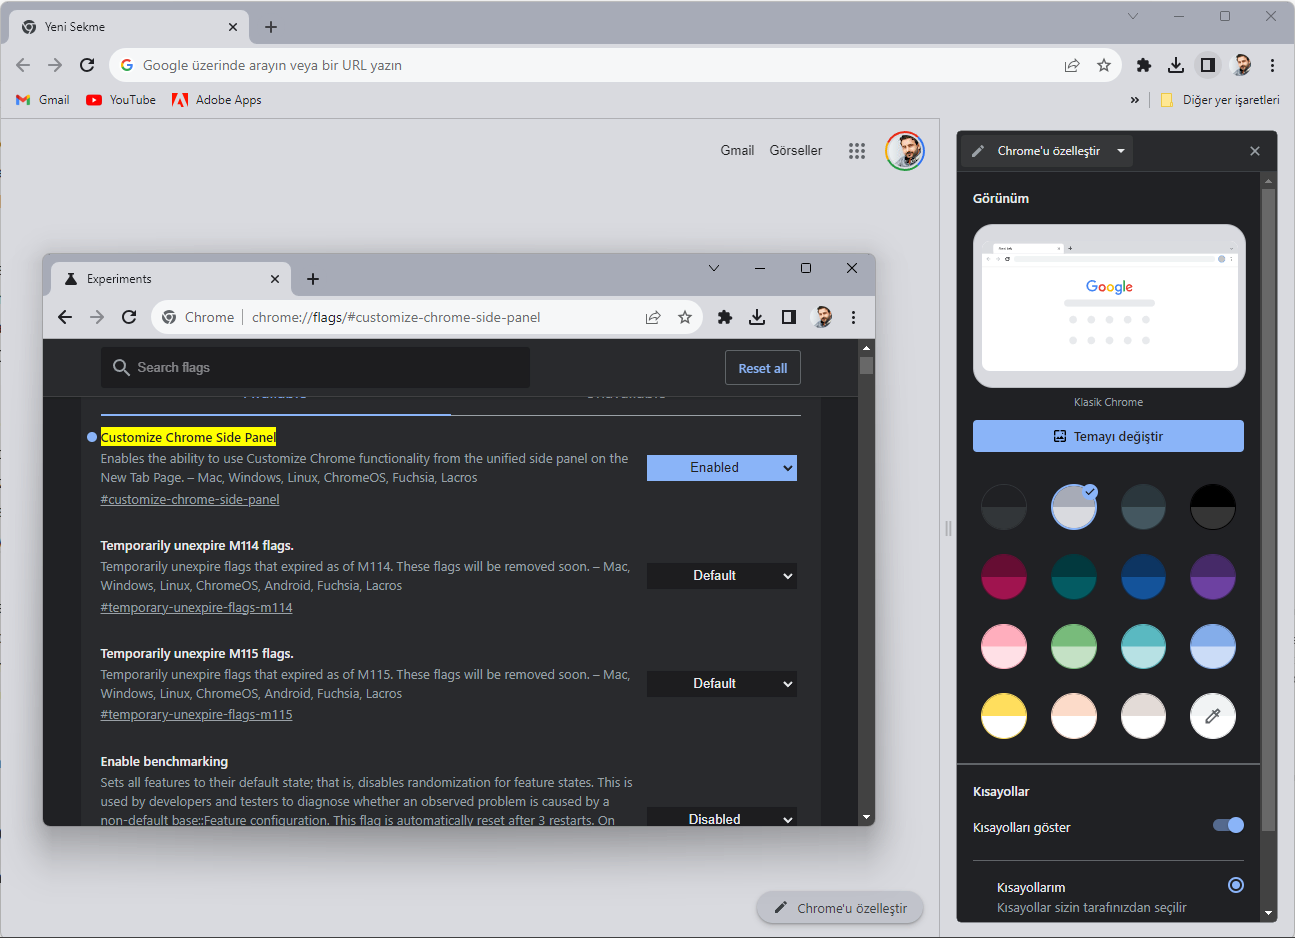Select the pink theme color swatch
The width and height of the screenshot is (1295, 938).
1004,646
